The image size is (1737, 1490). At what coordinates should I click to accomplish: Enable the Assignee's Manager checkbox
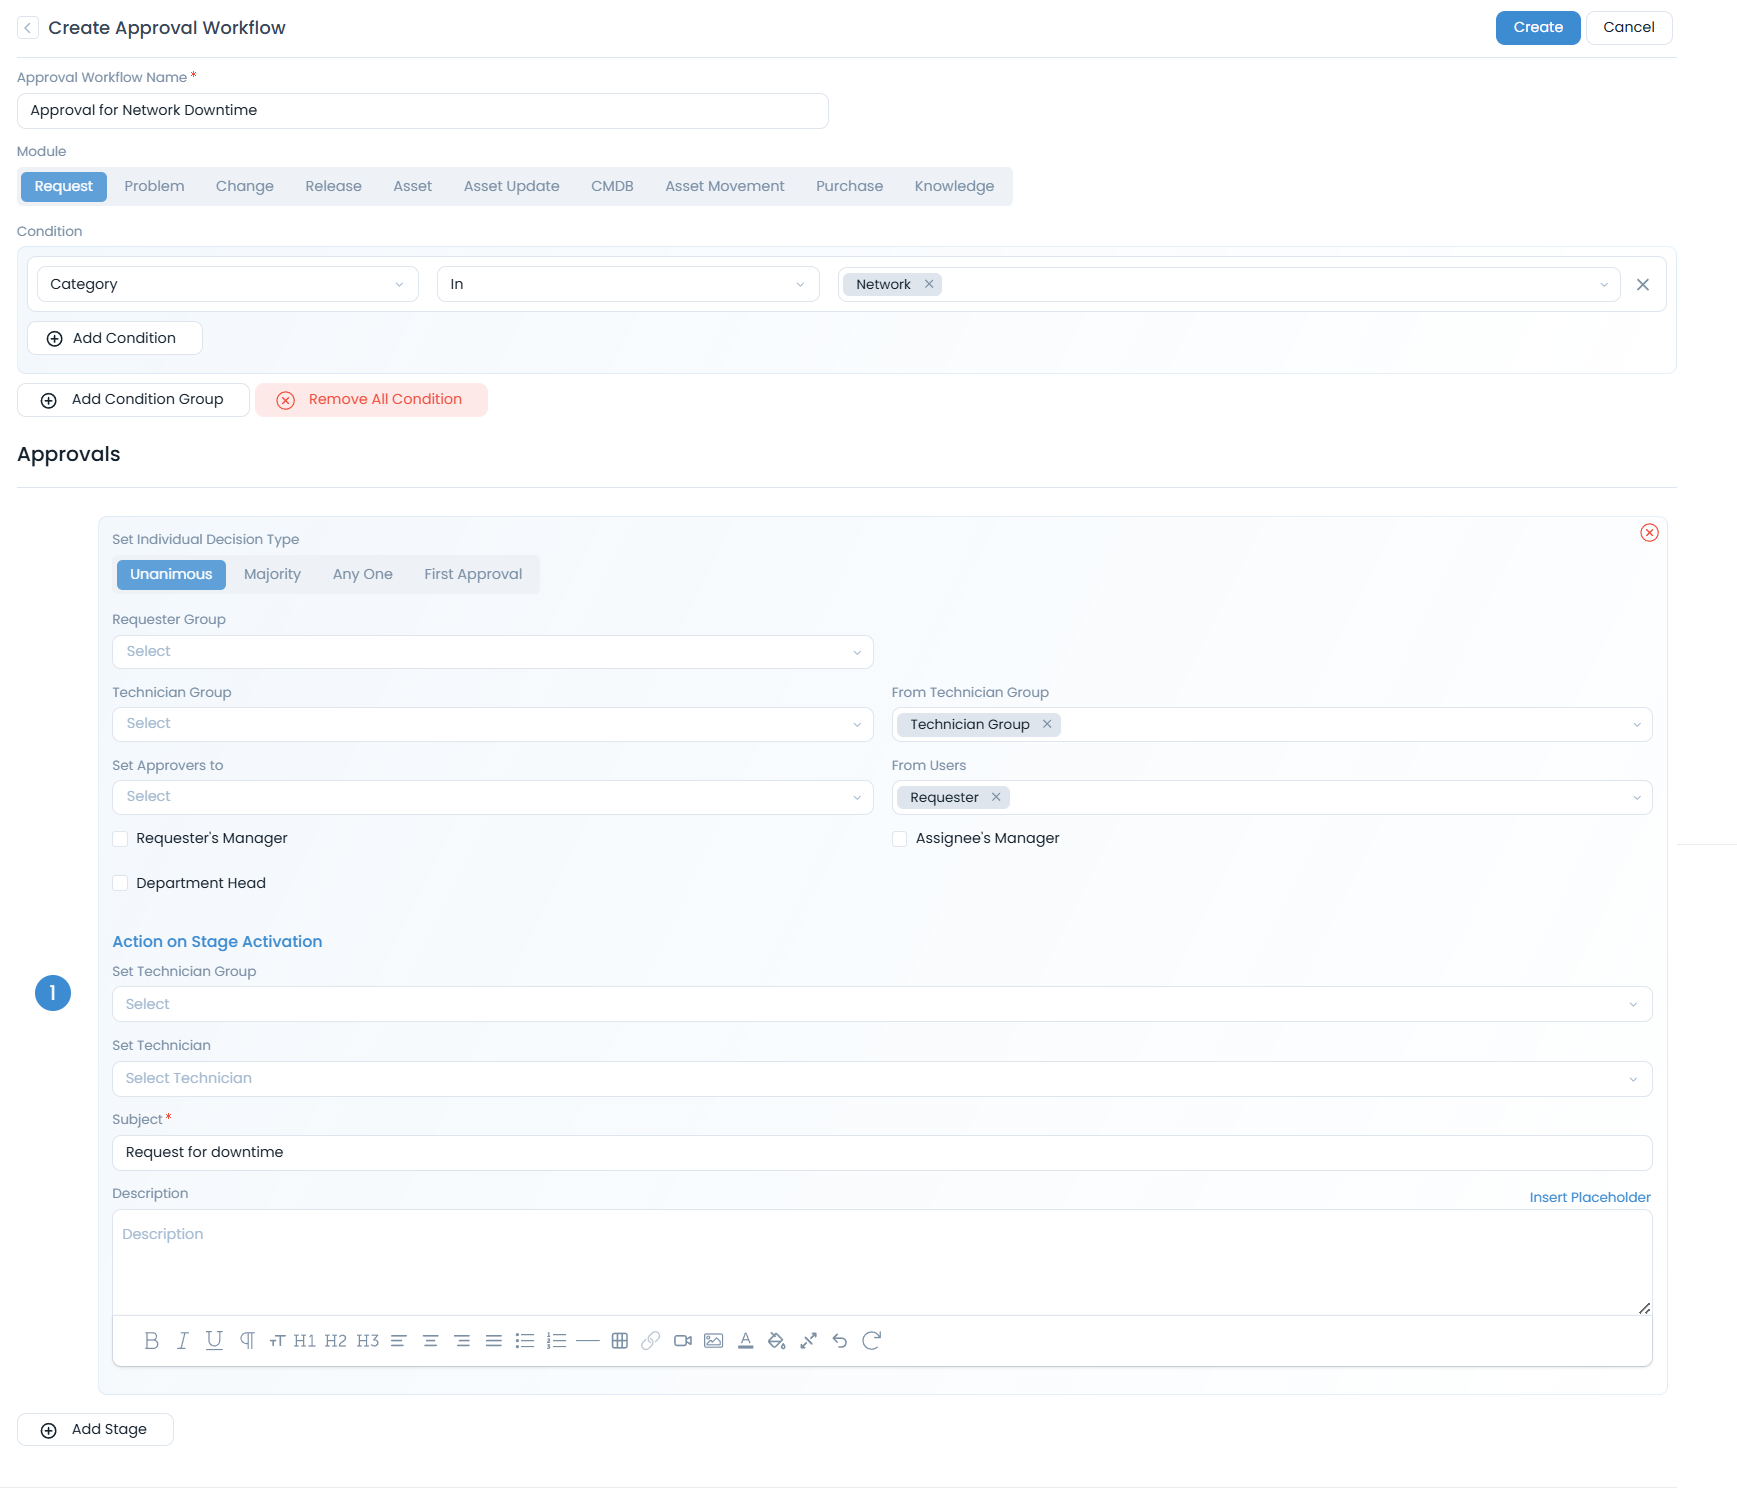(899, 838)
